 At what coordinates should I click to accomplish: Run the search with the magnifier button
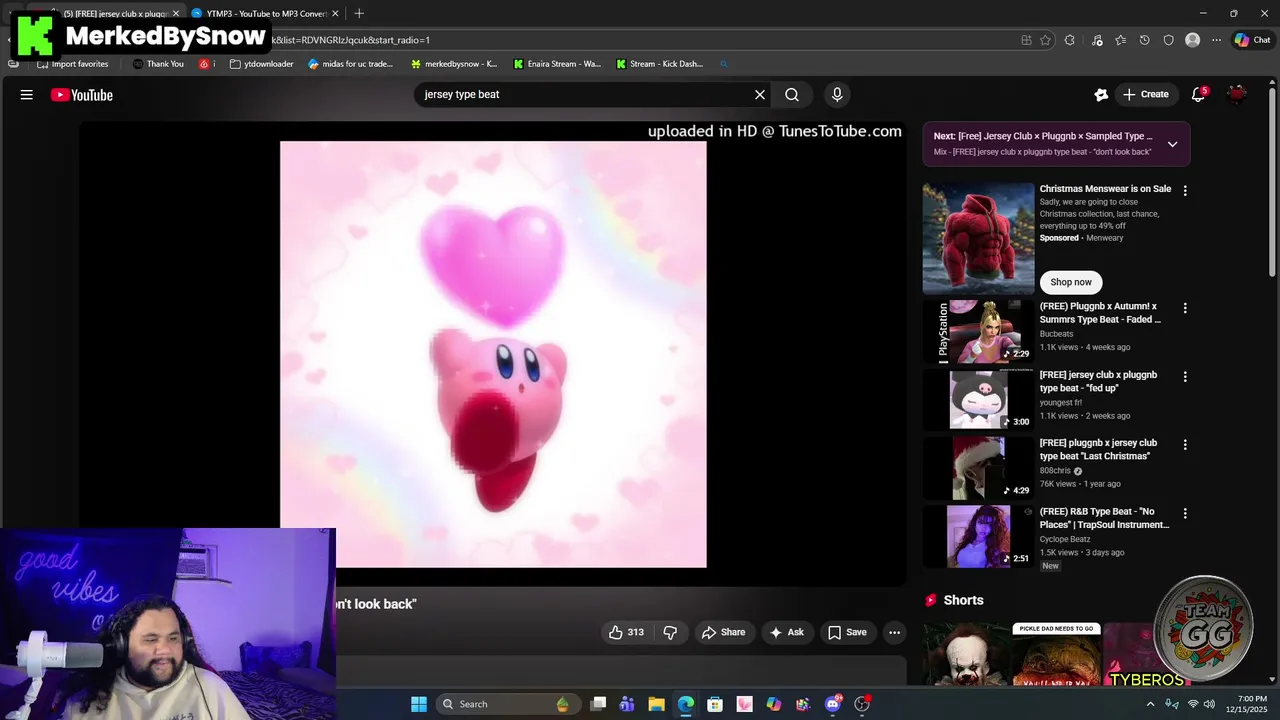[792, 95]
